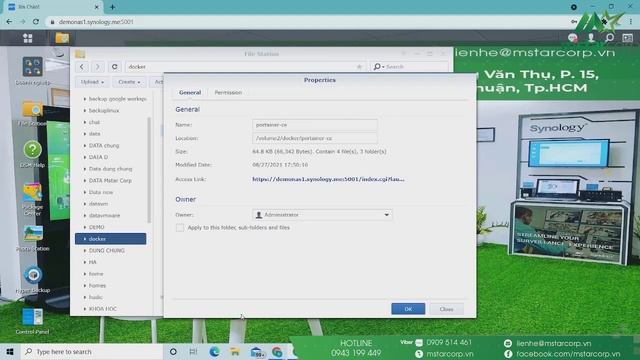Go back in File Station navigation
Screen dimensions: 640x360
(x=82, y=67)
